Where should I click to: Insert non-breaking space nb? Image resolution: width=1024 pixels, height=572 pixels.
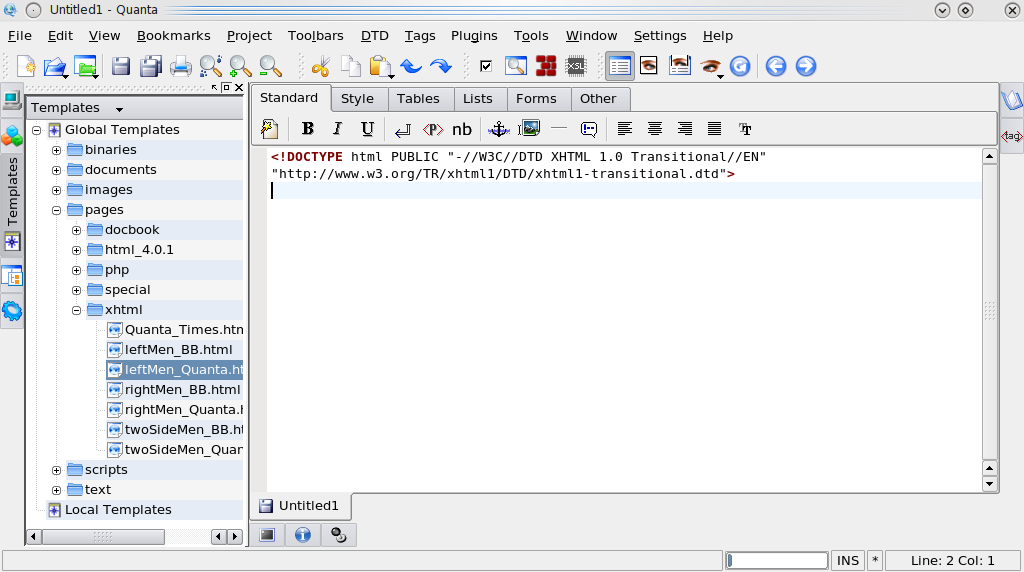(x=462, y=129)
